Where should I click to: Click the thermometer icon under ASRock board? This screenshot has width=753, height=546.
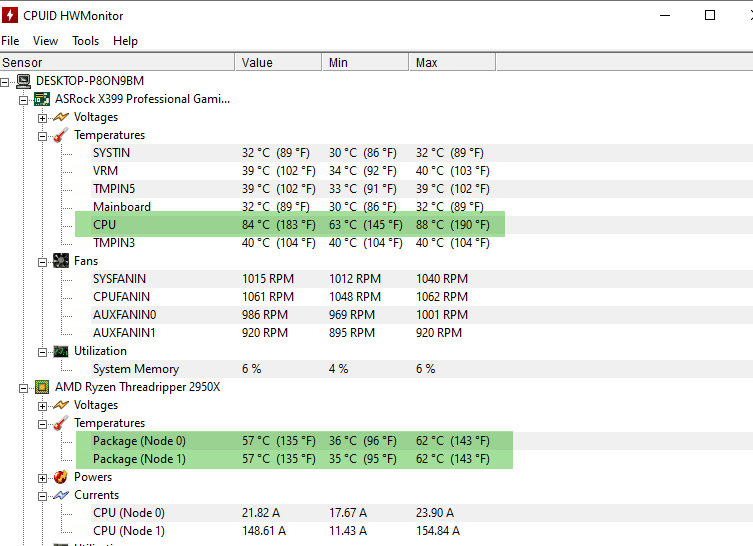tap(61, 135)
